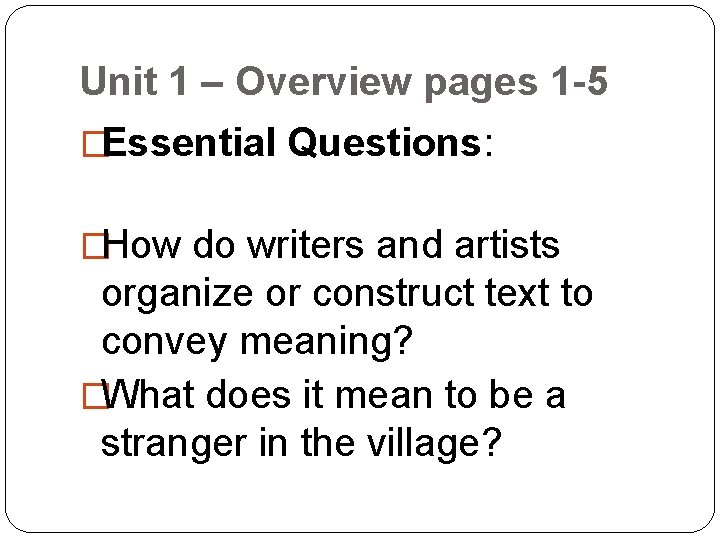Click the line 'stranger in the village?'
The width and height of the screenshot is (720, 540).
[x=301, y=444]
